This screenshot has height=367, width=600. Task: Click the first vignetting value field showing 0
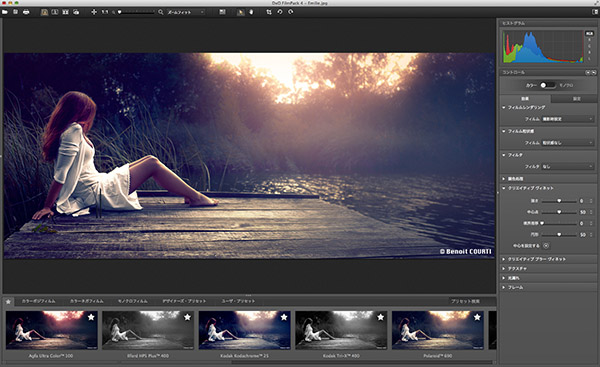pyautogui.click(x=582, y=201)
